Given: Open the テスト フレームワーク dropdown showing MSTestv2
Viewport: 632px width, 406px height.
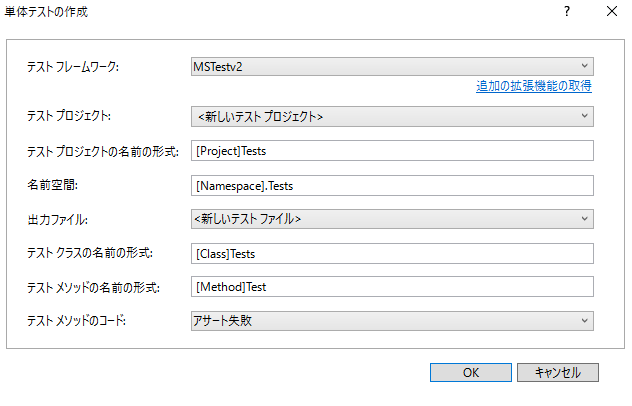Looking at the screenshot, I should (392, 67).
